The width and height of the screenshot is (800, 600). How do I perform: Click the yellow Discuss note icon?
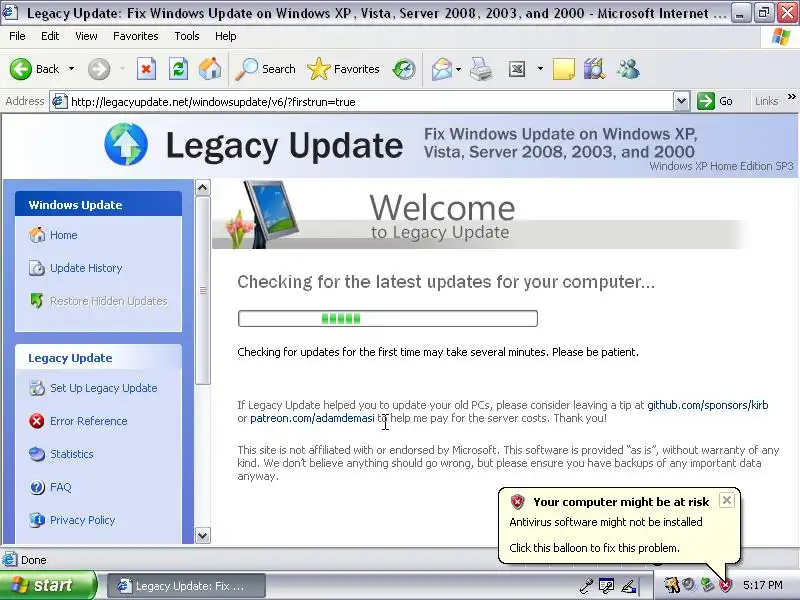click(563, 69)
